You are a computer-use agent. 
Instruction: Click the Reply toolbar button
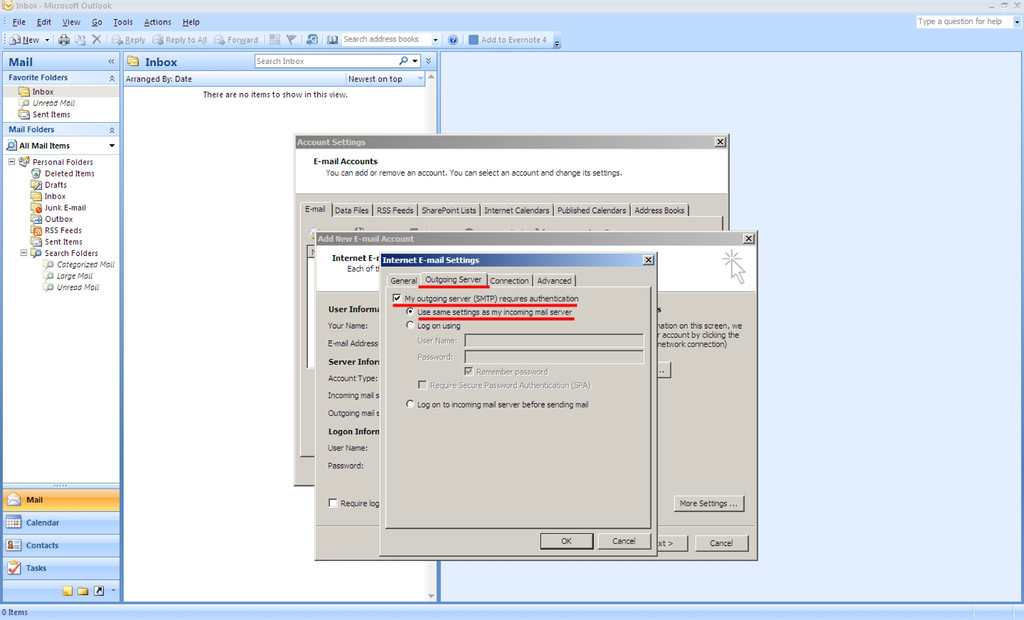coord(129,40)
